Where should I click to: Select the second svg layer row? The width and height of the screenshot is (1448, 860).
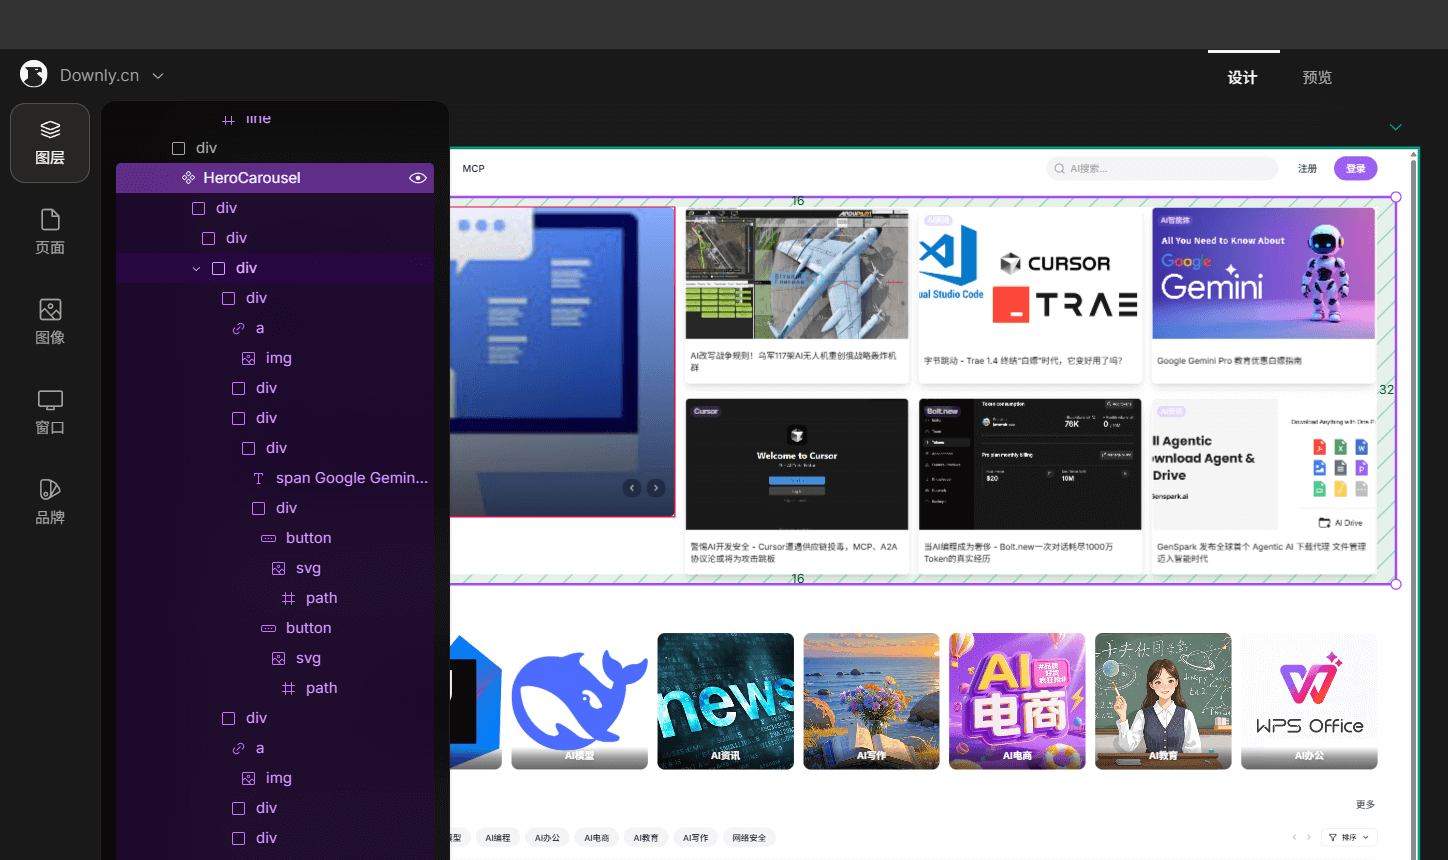click(x=275, y=658)
